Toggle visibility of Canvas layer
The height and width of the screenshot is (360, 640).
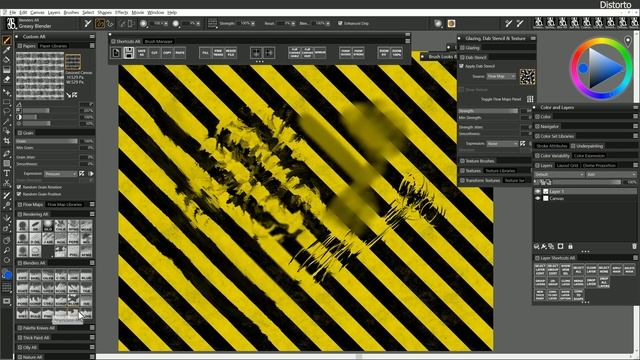[x=538, y=198]
